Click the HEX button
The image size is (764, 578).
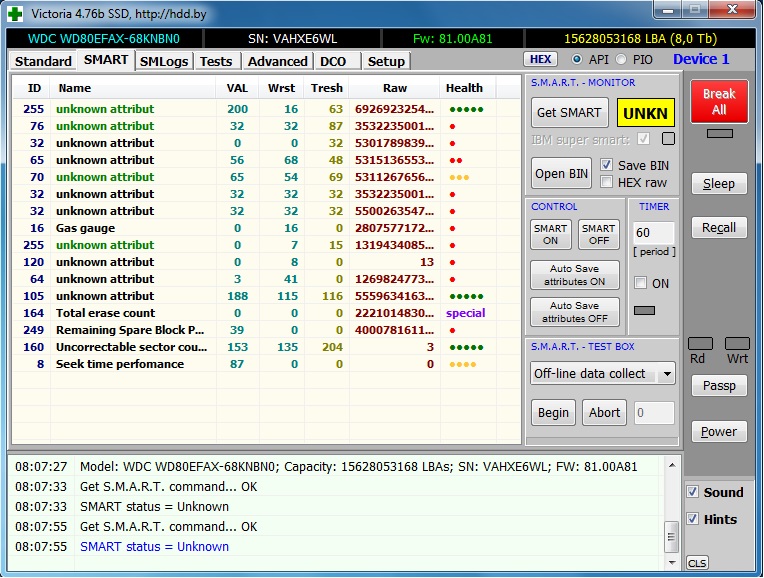[540, 59]
